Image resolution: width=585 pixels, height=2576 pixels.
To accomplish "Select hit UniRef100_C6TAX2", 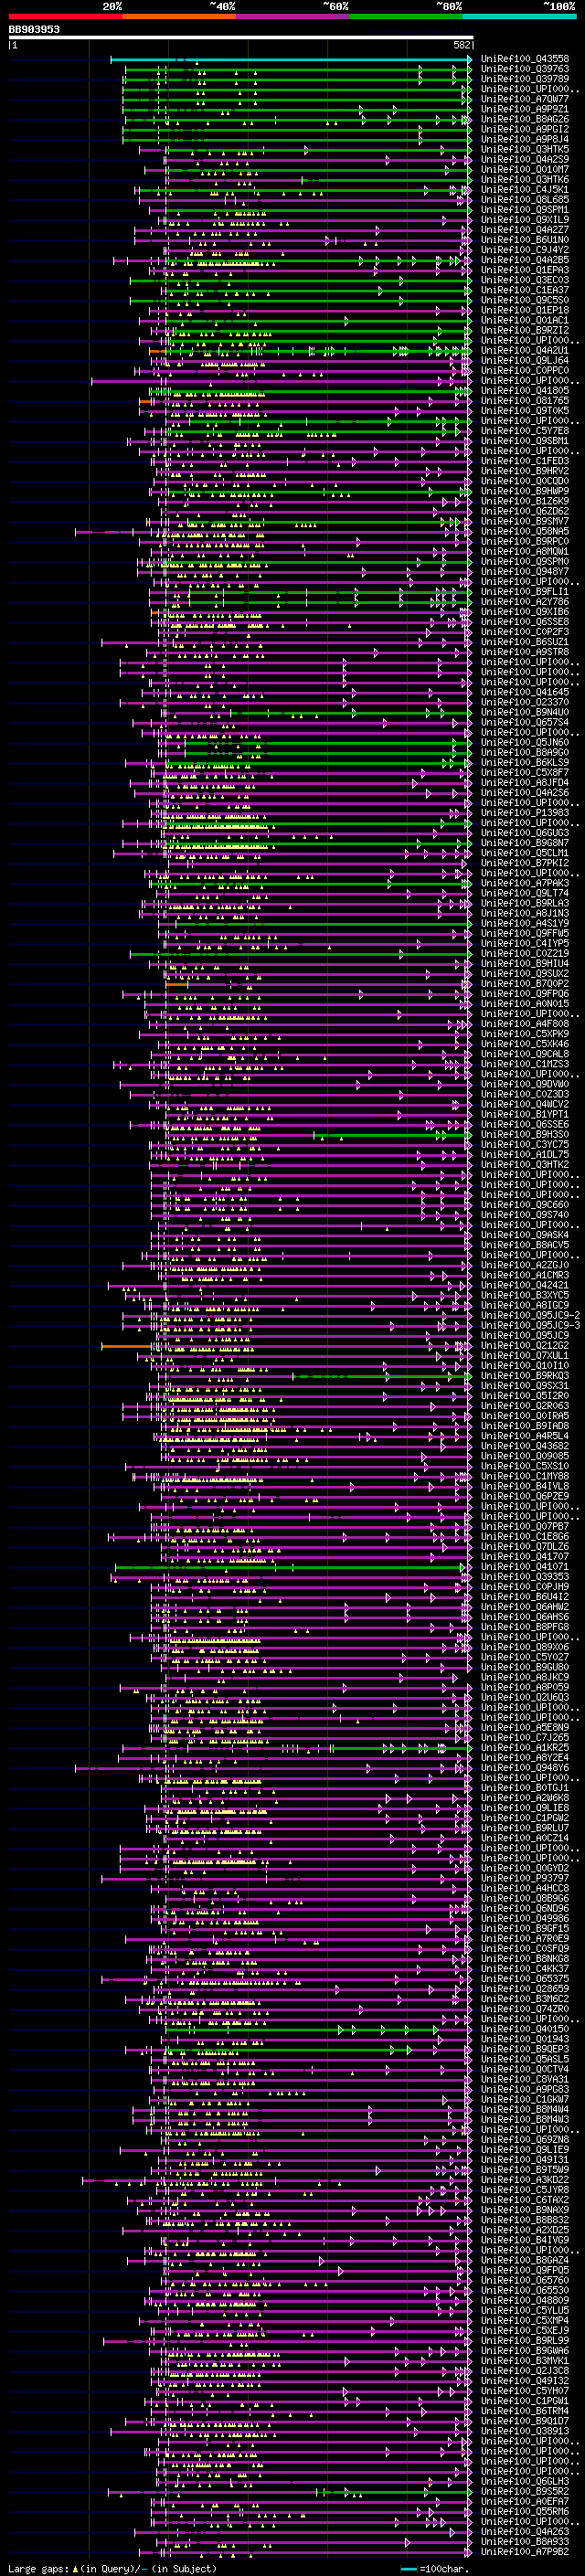I will tap(525, 2200).
